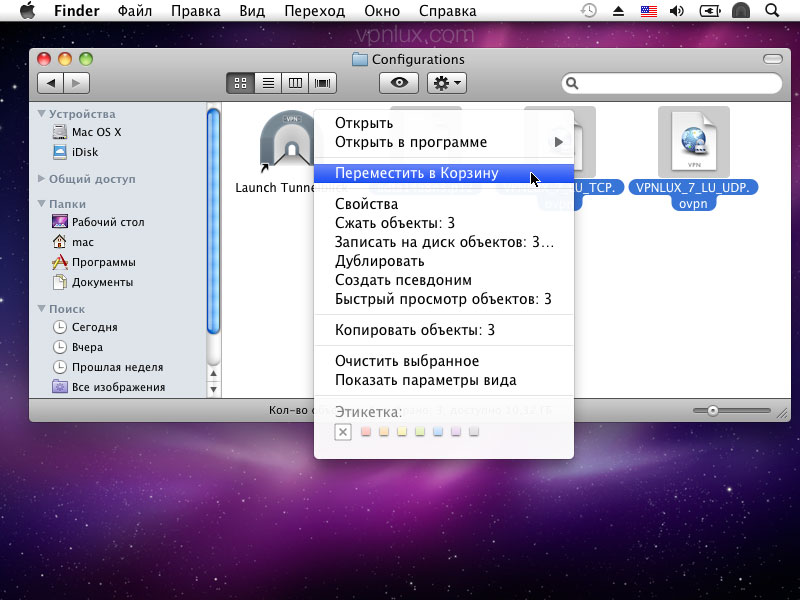This screenshot has height=600, width=800.
Task: Open the gear Action dropdown
Action: (x=447, y=83)
